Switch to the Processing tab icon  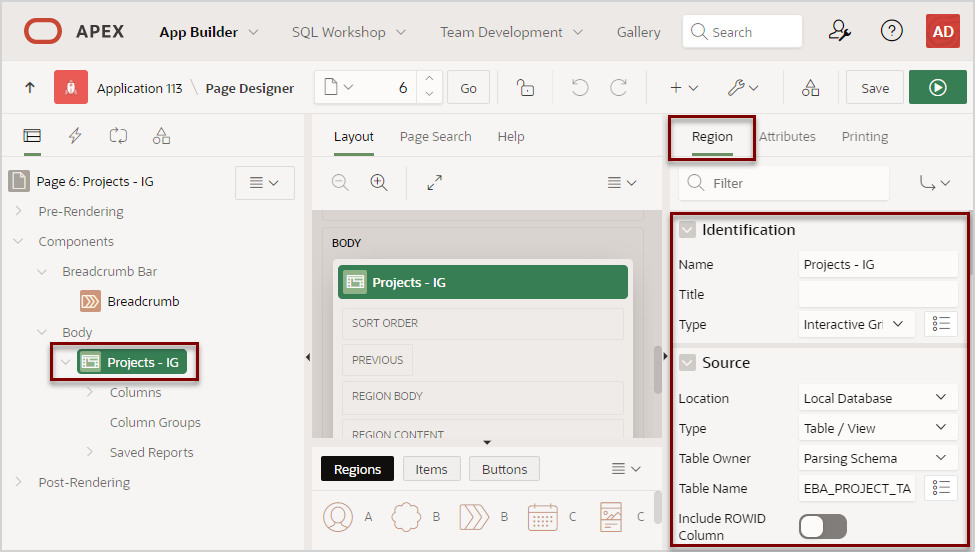click(118, 136)
